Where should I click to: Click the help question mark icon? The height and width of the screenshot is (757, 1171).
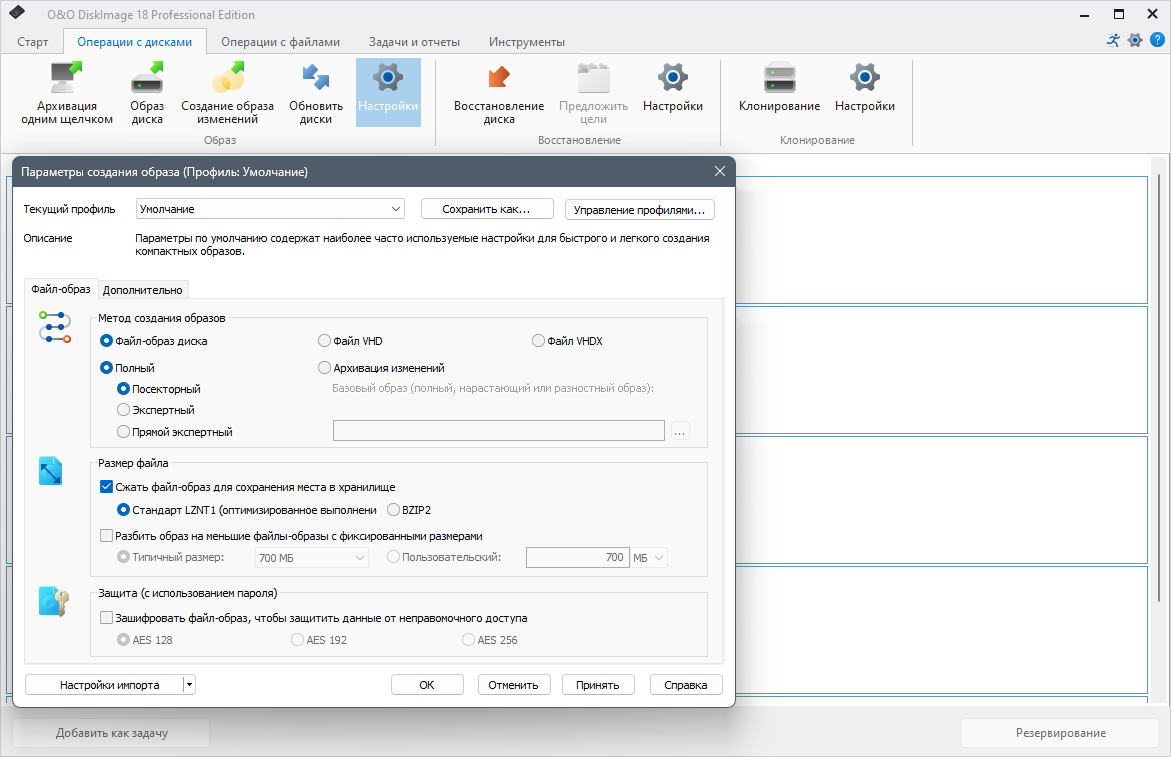coord(1157,40)
